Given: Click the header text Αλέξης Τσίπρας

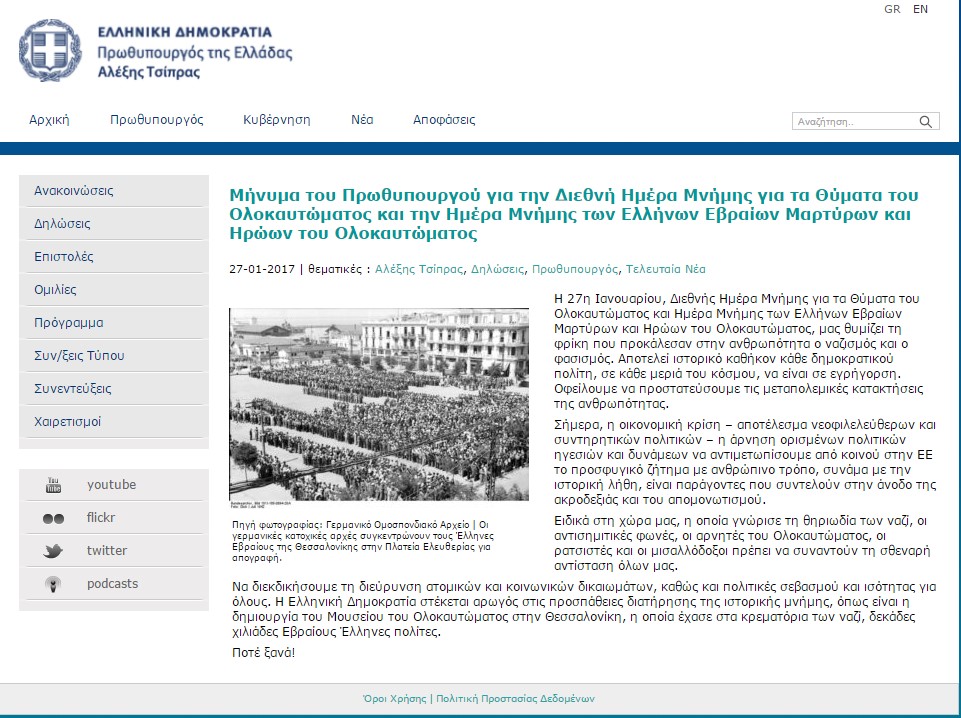Looking at the screenshot, I should click(x=149, y=72).
